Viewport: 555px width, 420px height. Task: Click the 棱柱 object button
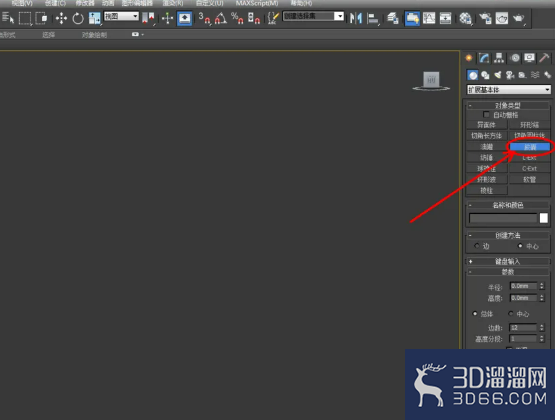(487, 191)
